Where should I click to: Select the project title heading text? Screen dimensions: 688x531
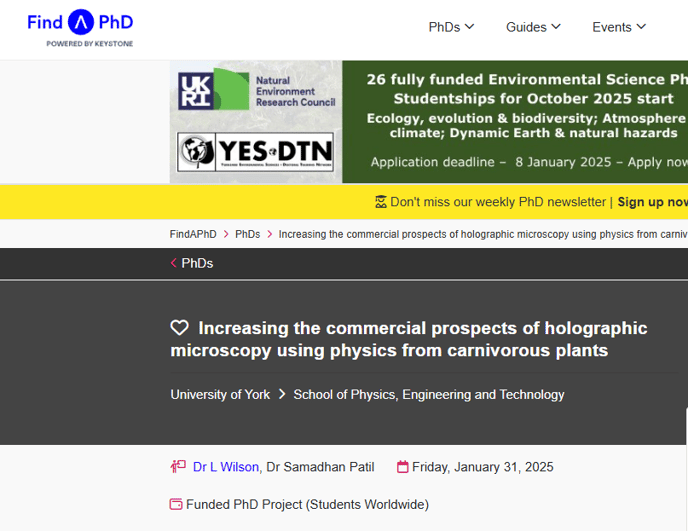tap(409, 339)
